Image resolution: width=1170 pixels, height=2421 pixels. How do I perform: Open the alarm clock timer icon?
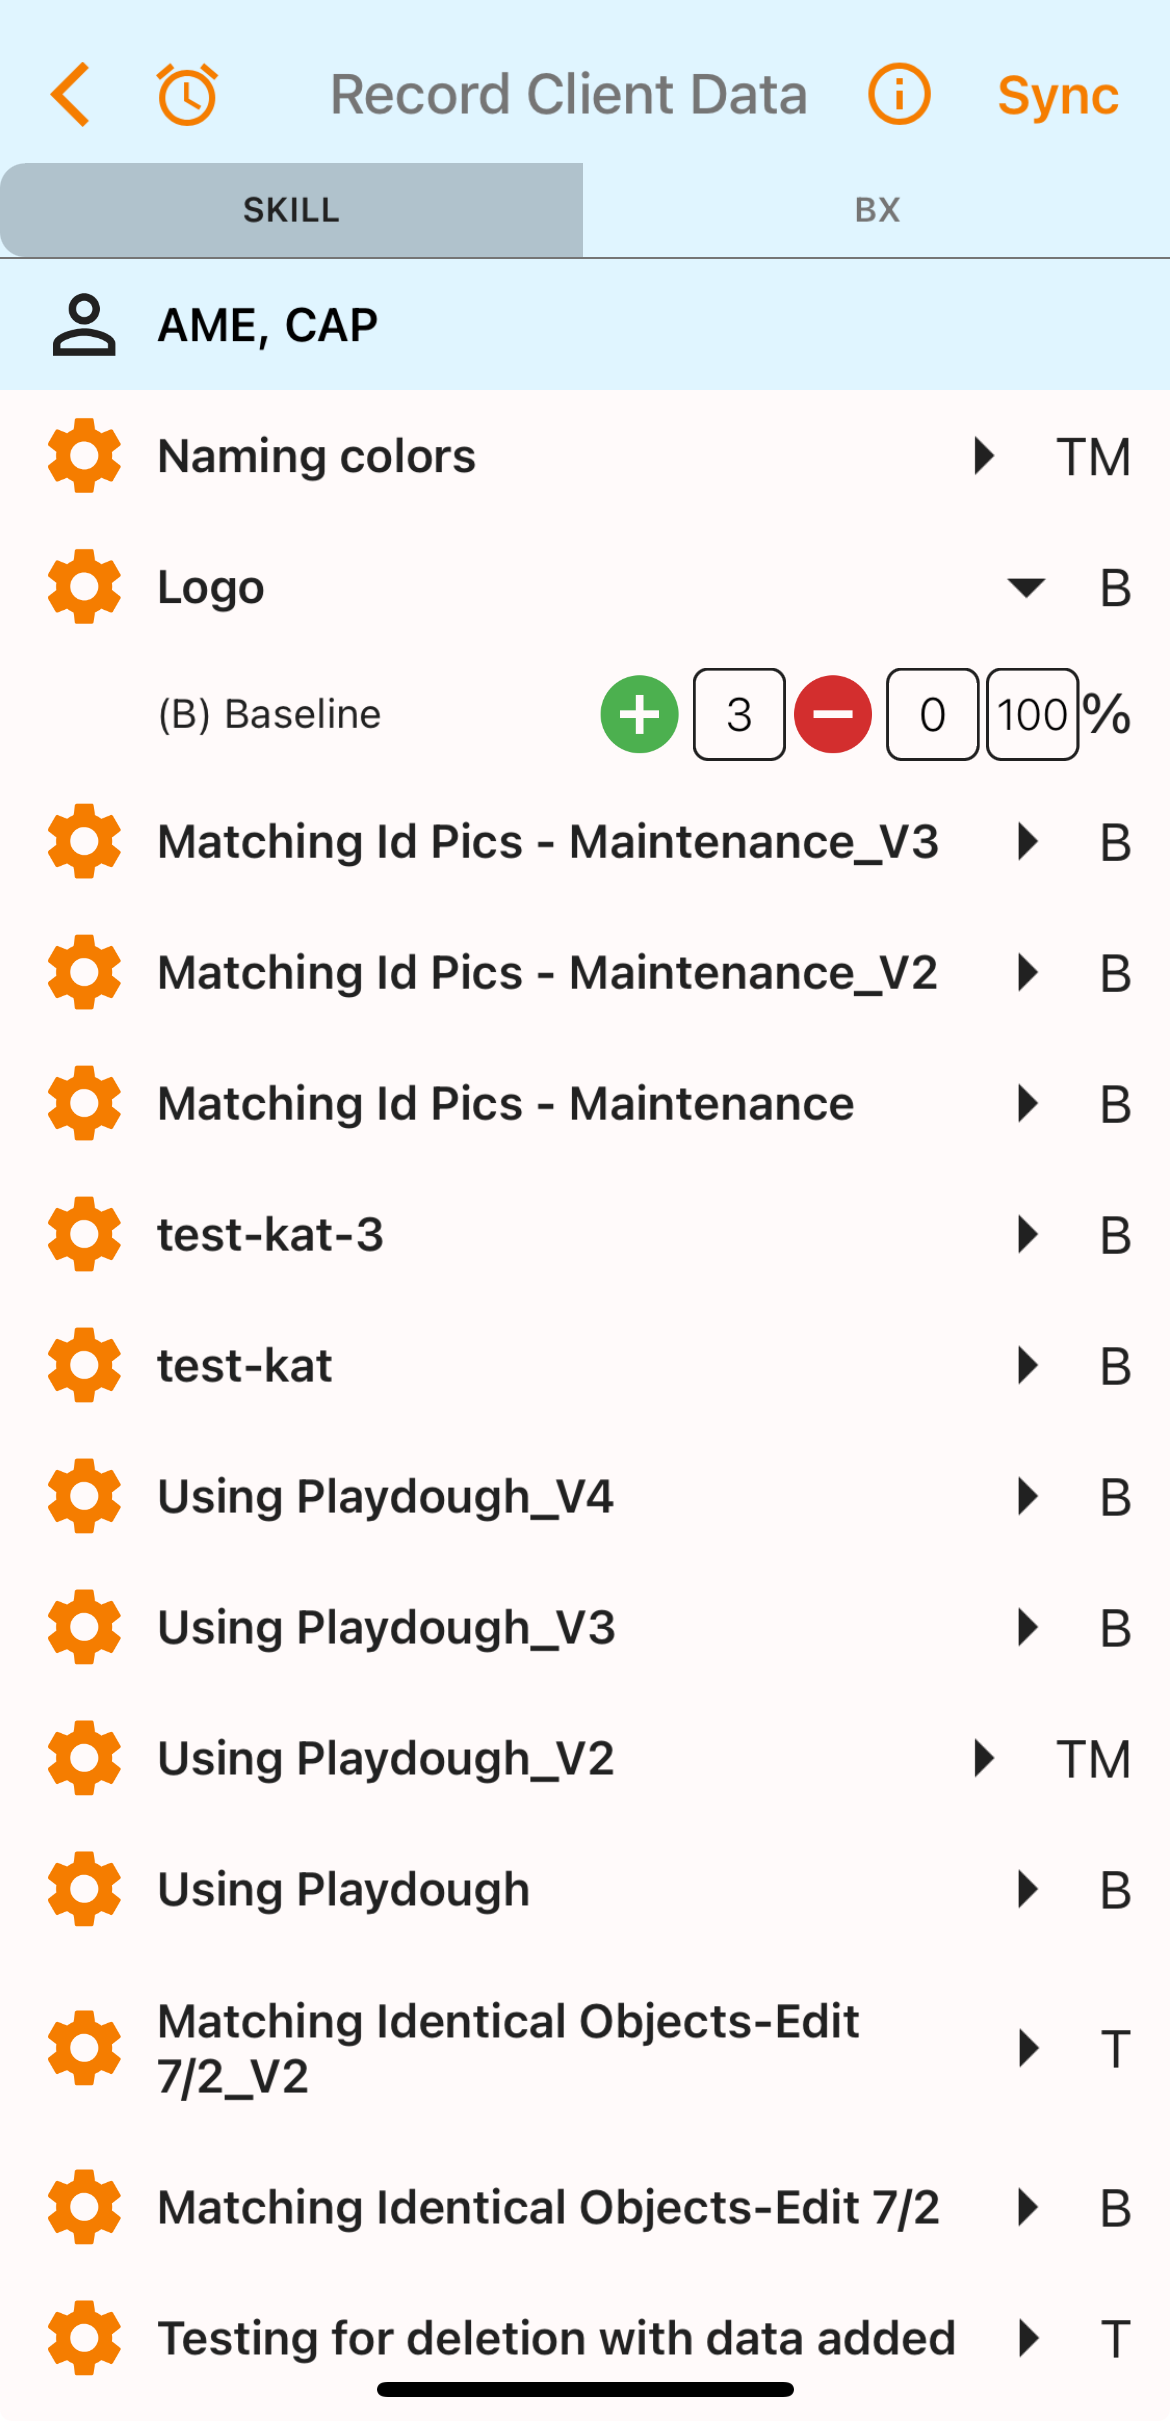[x=187, y=95]
